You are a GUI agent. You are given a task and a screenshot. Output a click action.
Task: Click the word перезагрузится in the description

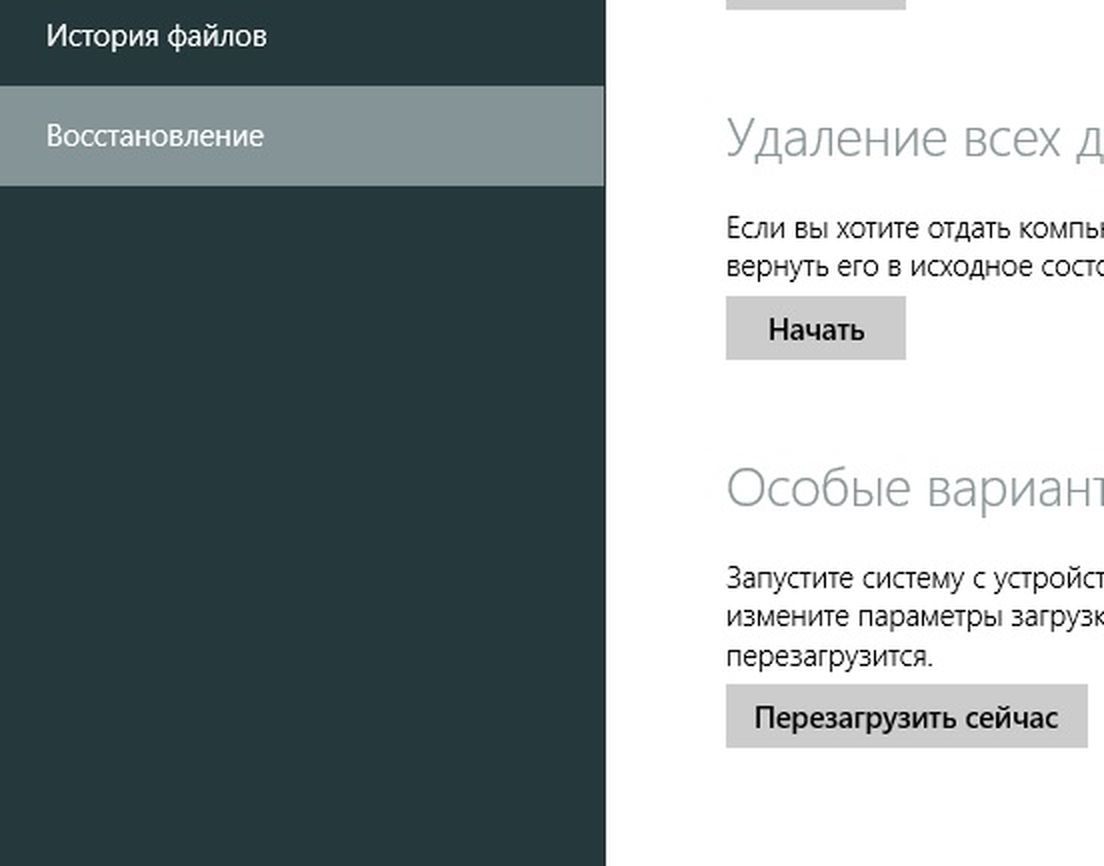[829, 657]
